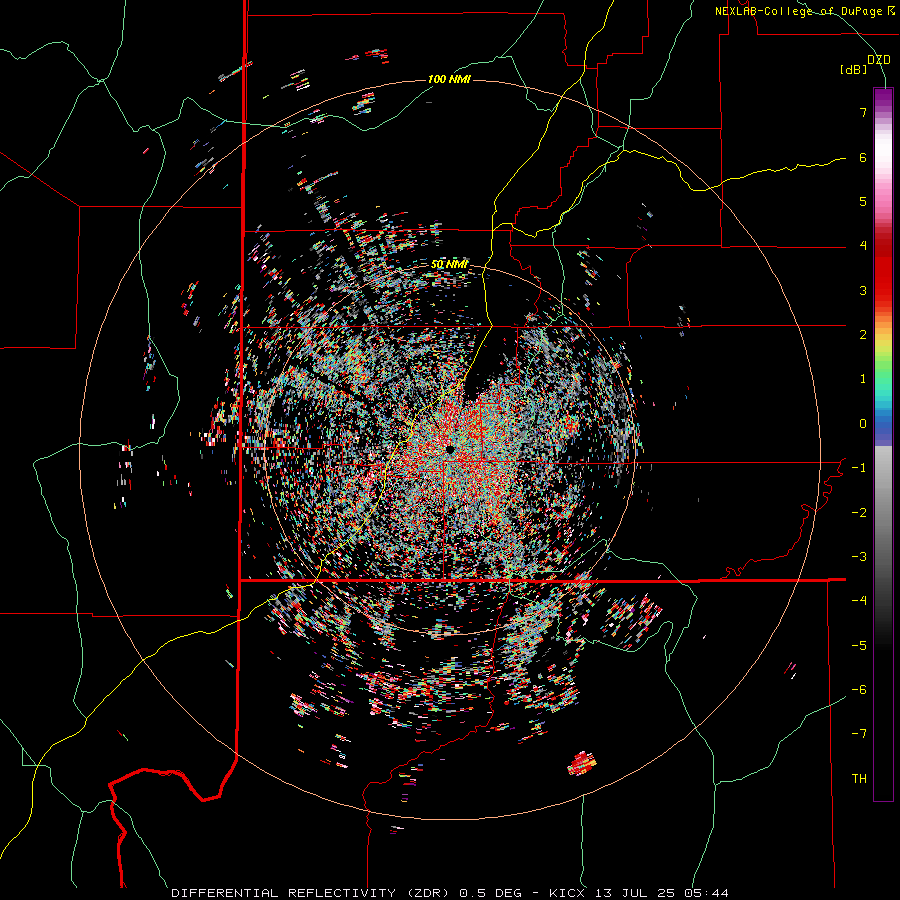Click the KICX station identifier
Viewport: 900px width, 900px height.
[567, 893]
